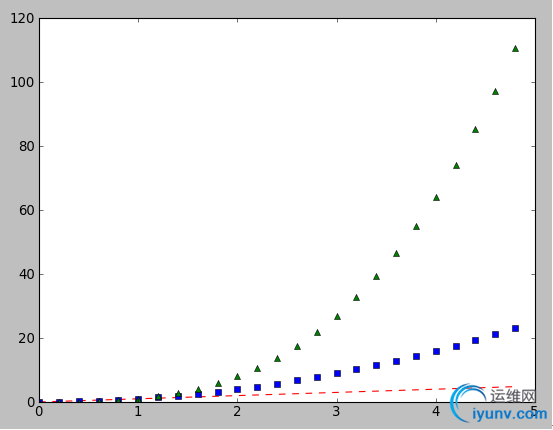Click the red dashed line above x=3
Viewport: 553px width, 430px height.
[x=337, y=392]
